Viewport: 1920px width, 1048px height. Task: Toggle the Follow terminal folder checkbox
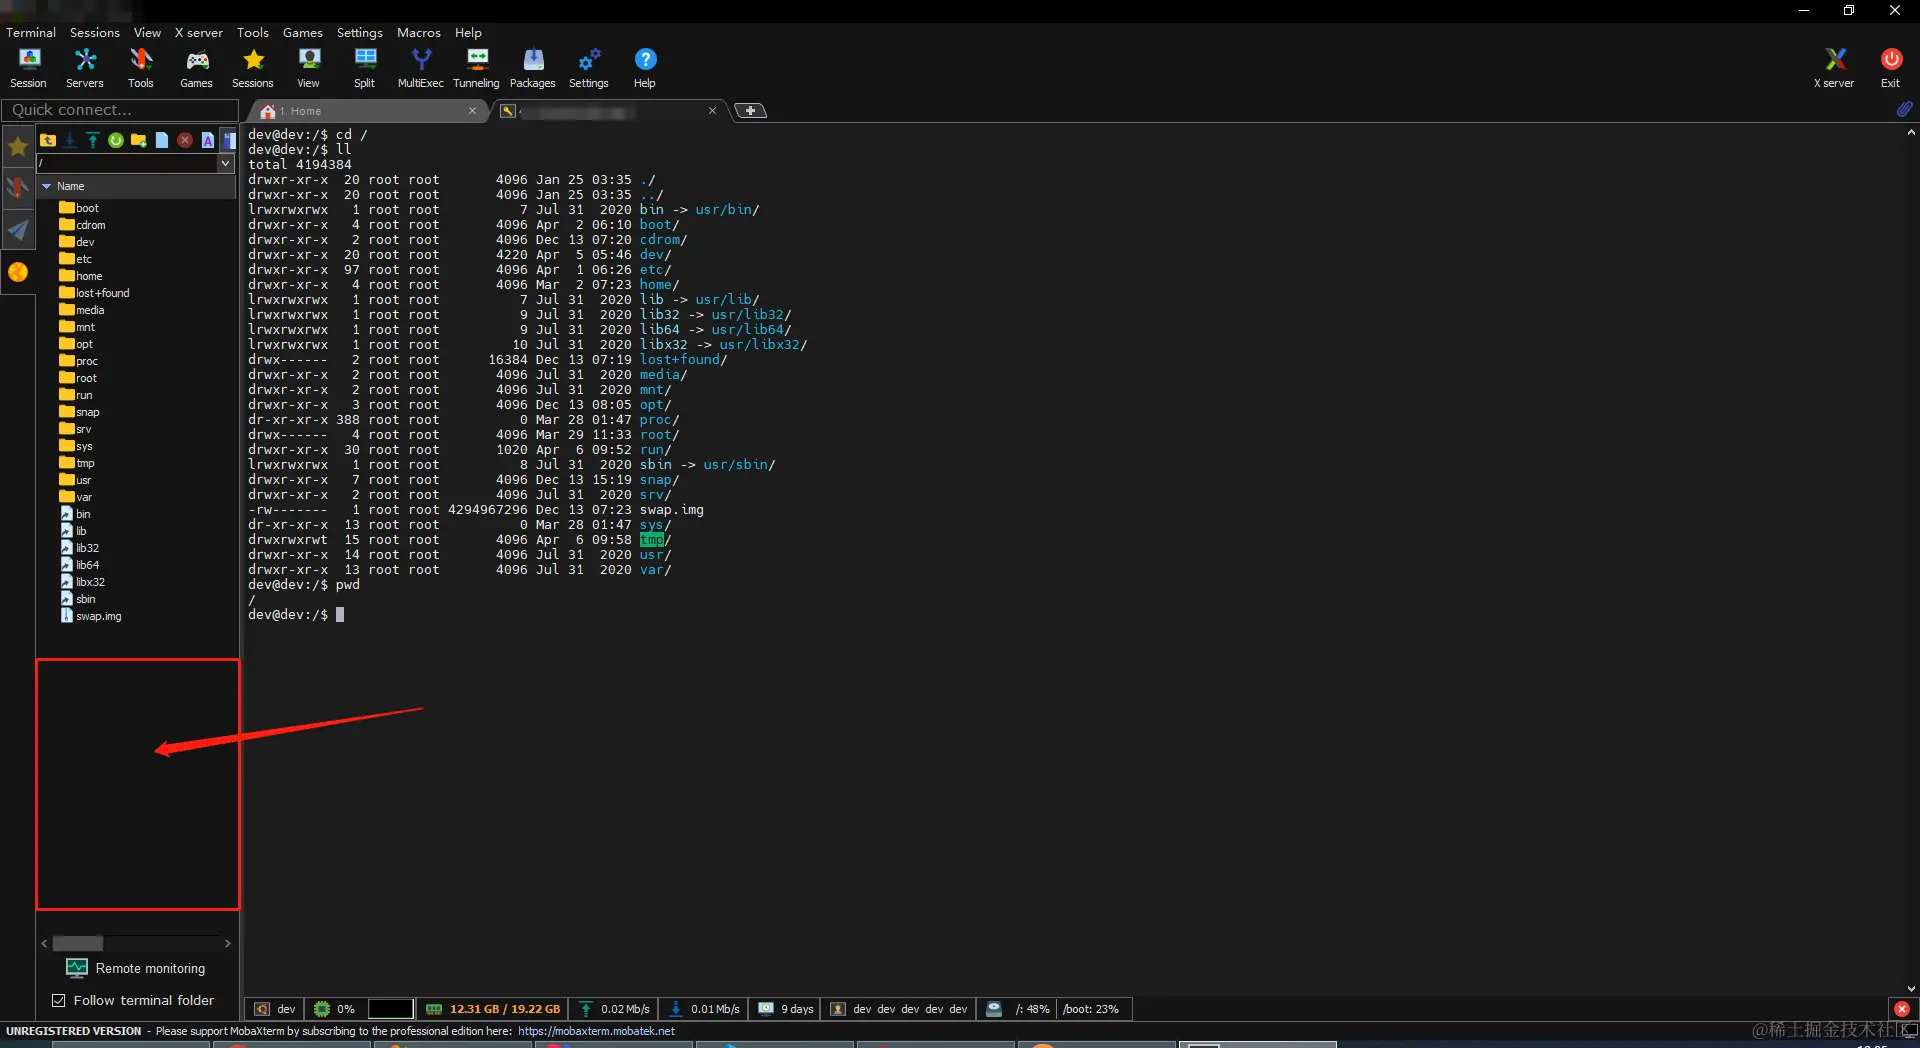tap(59, 1000)
